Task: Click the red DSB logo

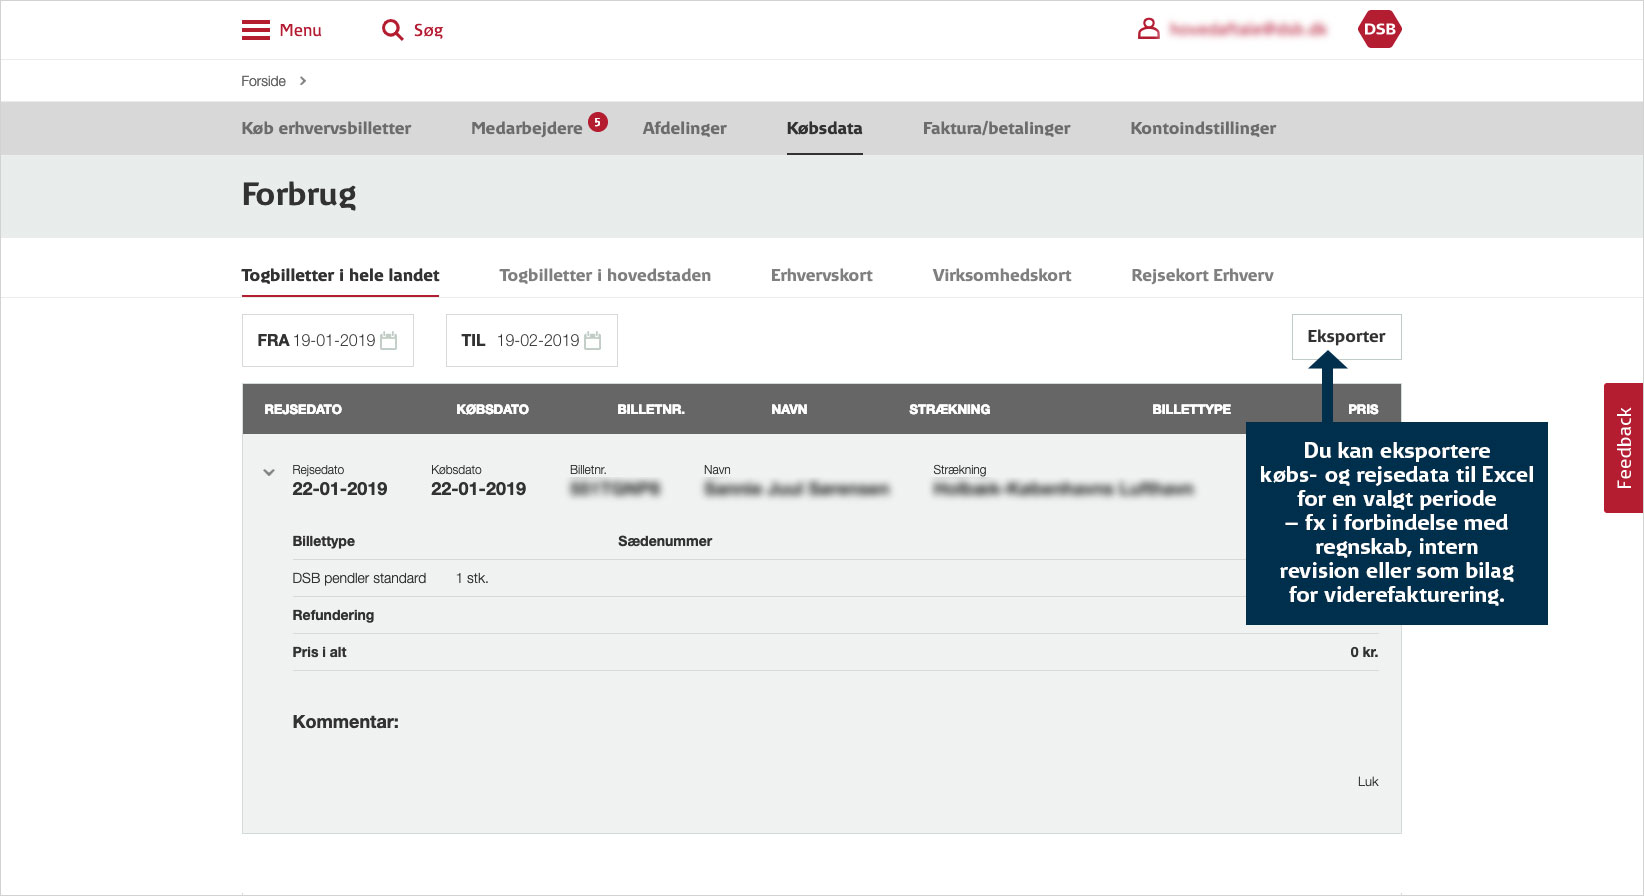Action: tap(1379, 29)
